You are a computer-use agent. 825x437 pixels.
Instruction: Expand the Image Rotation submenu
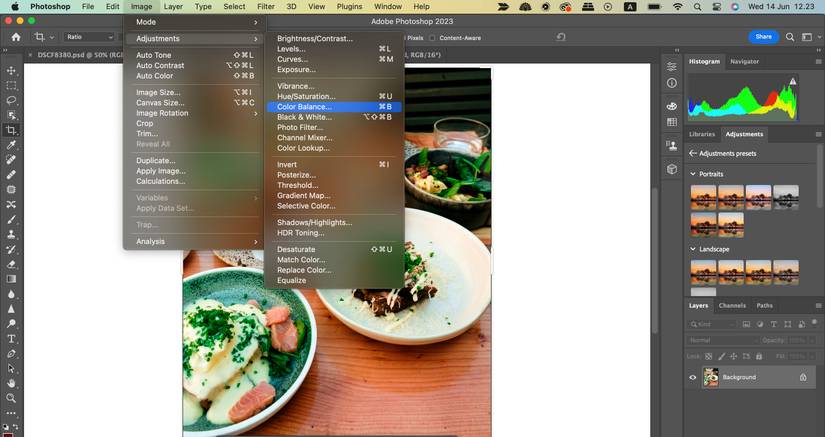click(195, 113)
